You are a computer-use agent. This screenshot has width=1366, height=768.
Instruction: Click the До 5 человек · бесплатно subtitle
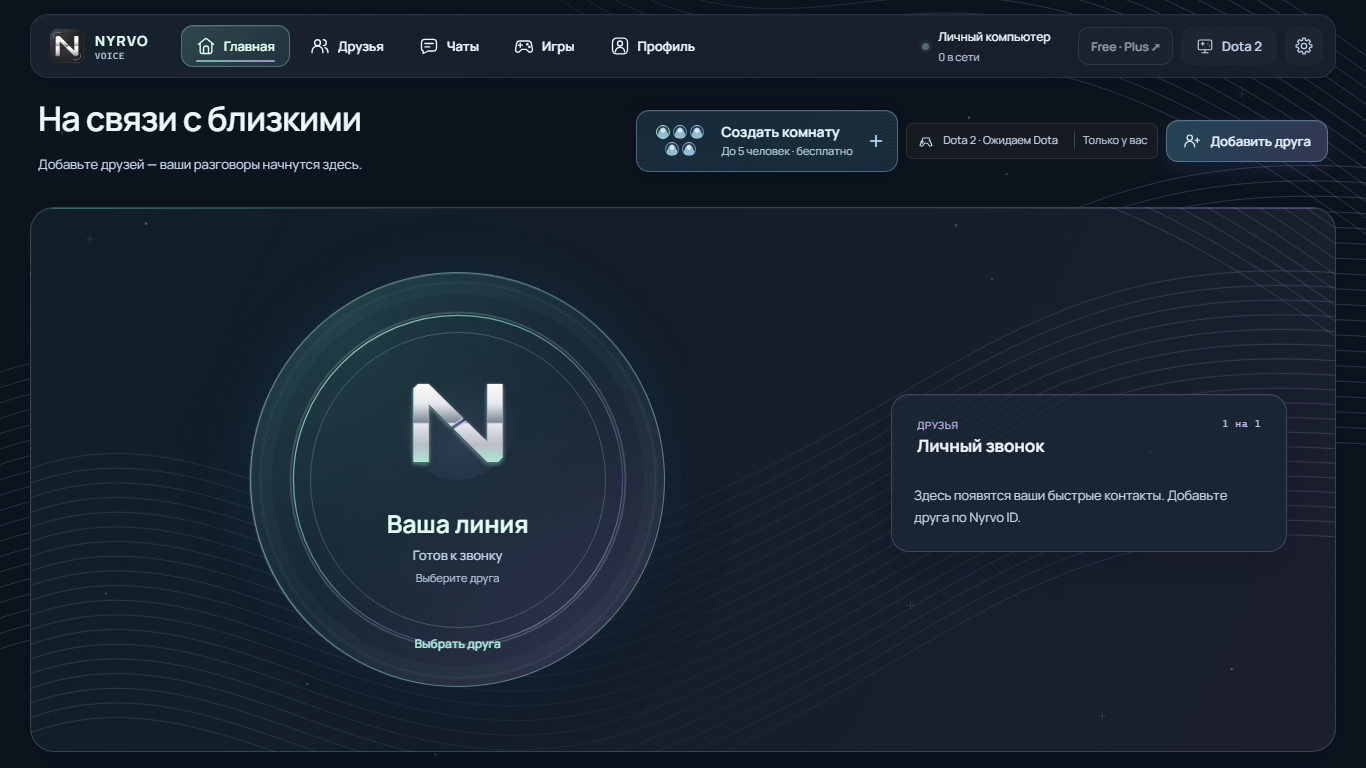(x=787, y=152)
